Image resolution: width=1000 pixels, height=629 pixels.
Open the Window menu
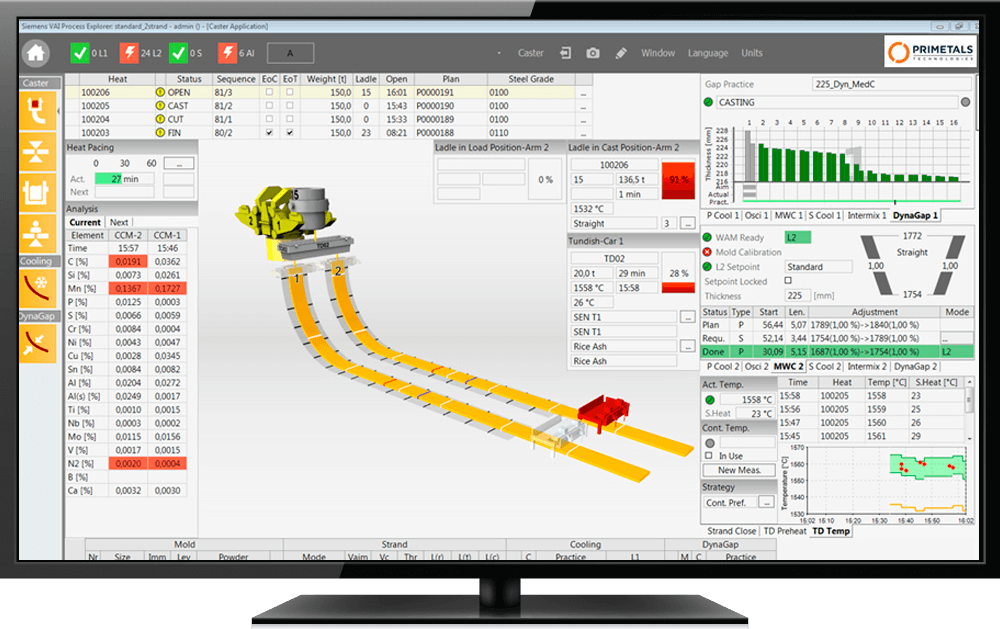[x=657, y=52]
